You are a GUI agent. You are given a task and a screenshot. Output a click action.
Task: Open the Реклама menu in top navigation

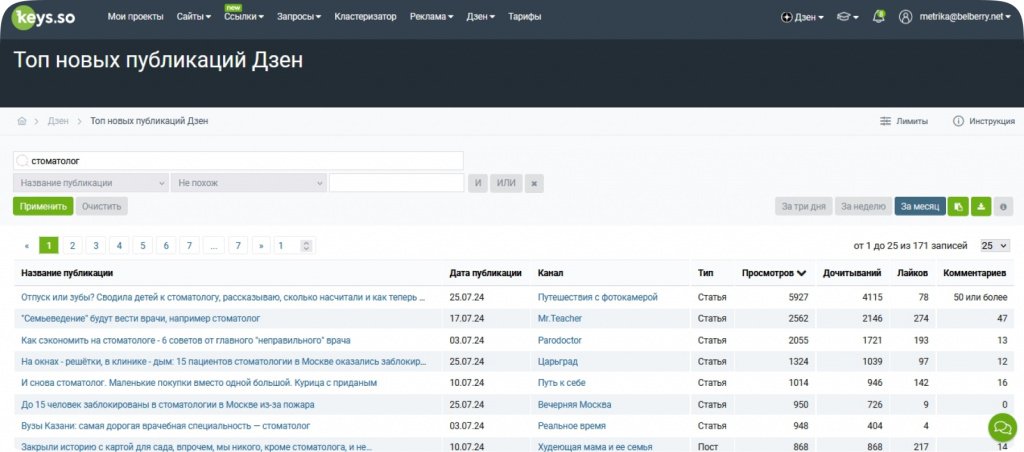coord(431,17)
